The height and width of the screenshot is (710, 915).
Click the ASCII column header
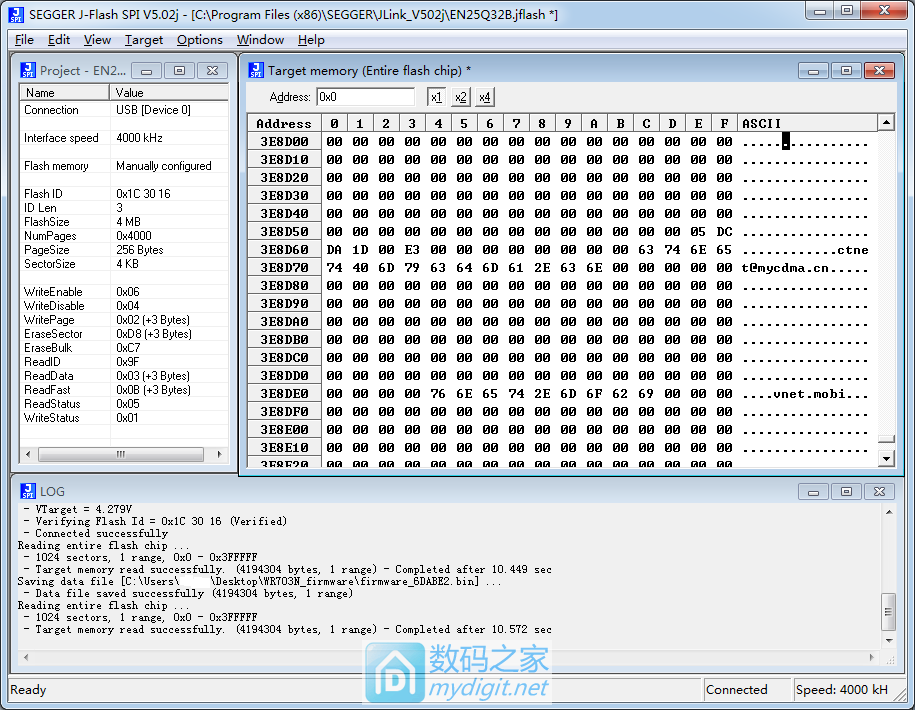808,123
